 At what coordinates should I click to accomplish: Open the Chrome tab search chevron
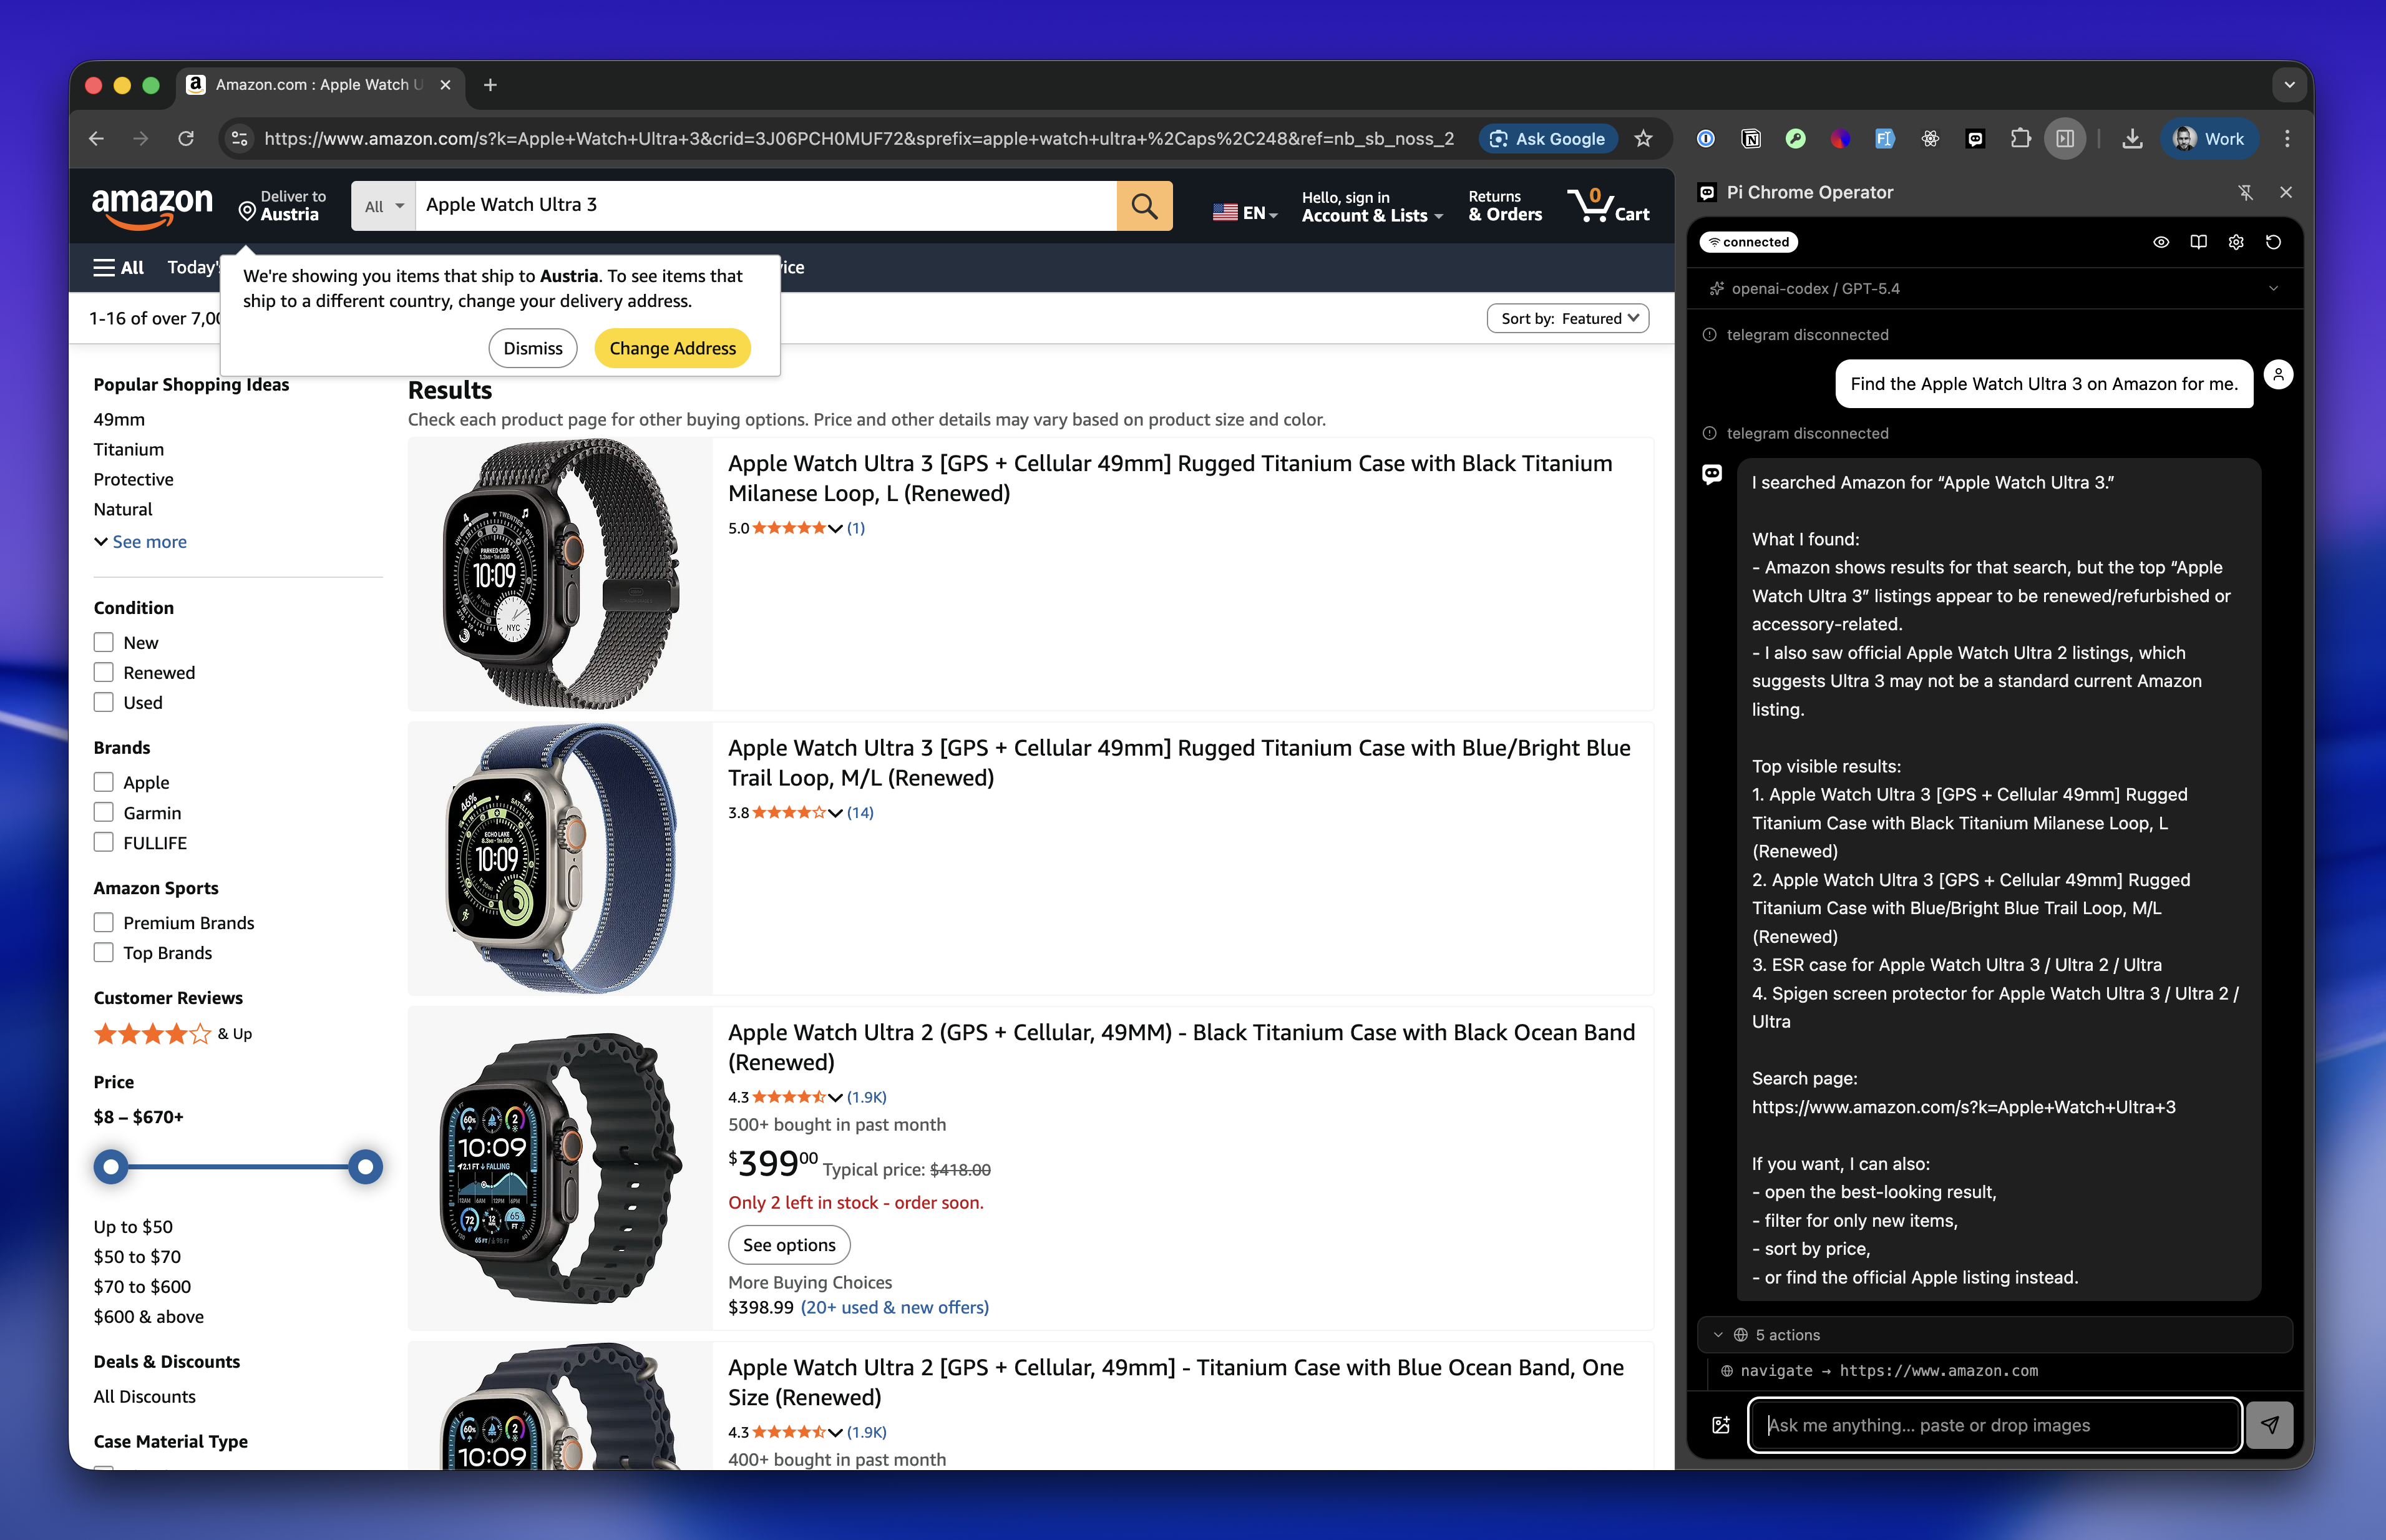coord(2289,85)
